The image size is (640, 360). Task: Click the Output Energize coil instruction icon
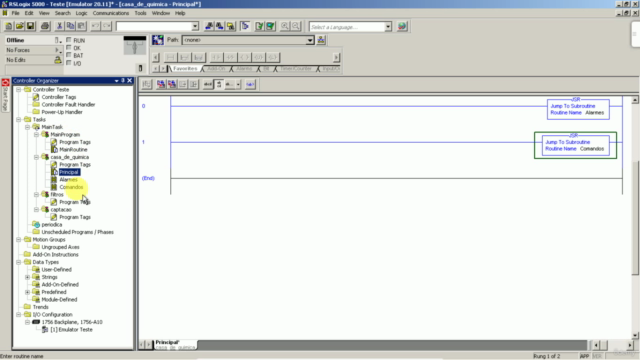point(244,57)
